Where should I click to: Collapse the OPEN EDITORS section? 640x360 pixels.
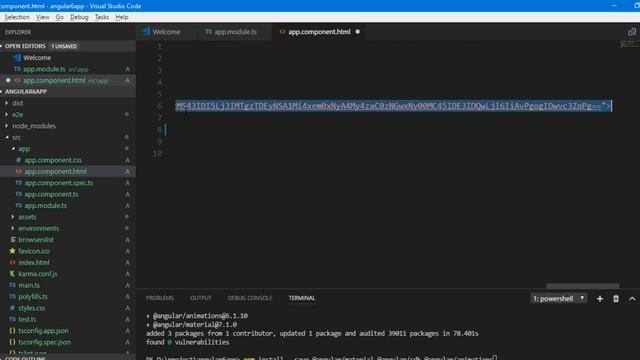25,46
